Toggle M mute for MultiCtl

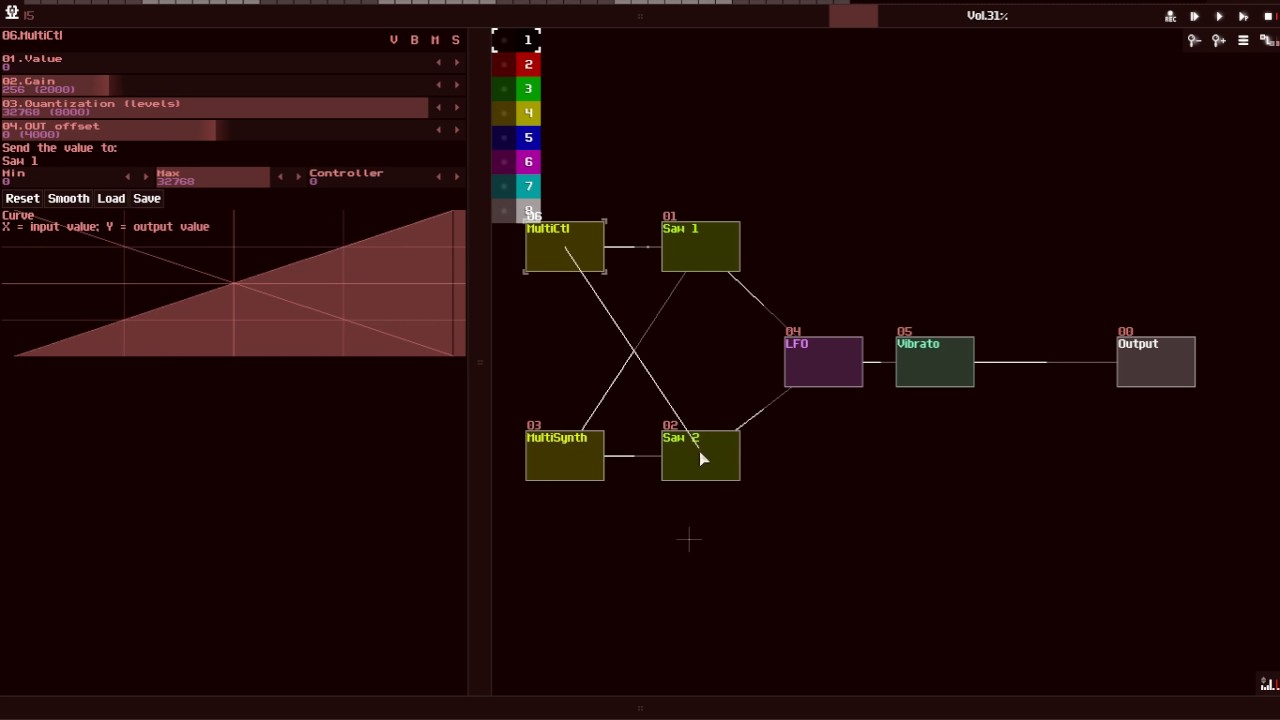[x=435, y=40]
